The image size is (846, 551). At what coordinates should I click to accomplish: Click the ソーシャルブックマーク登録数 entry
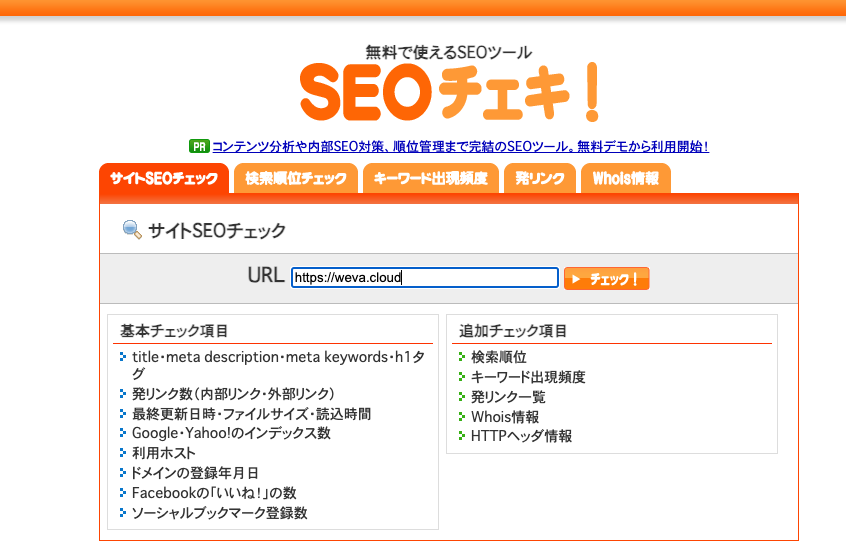[220, 513]
